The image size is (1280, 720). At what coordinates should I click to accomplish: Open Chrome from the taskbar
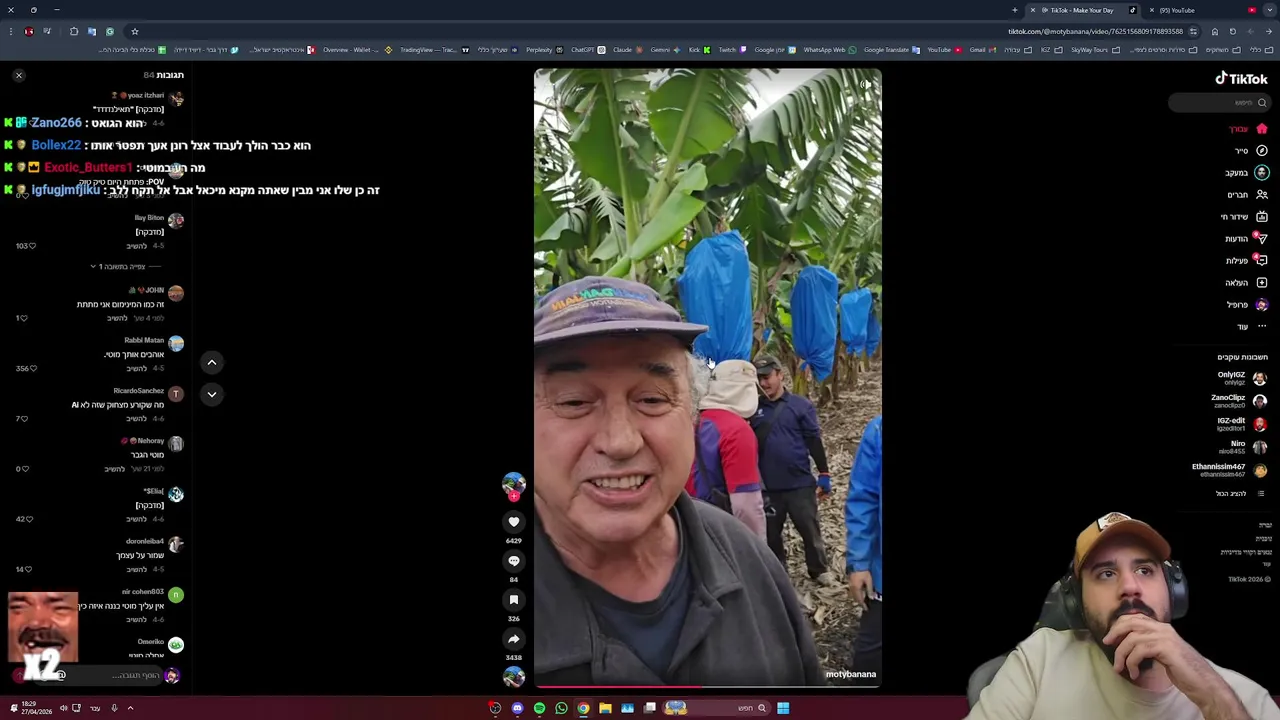(x=583, y=708)
